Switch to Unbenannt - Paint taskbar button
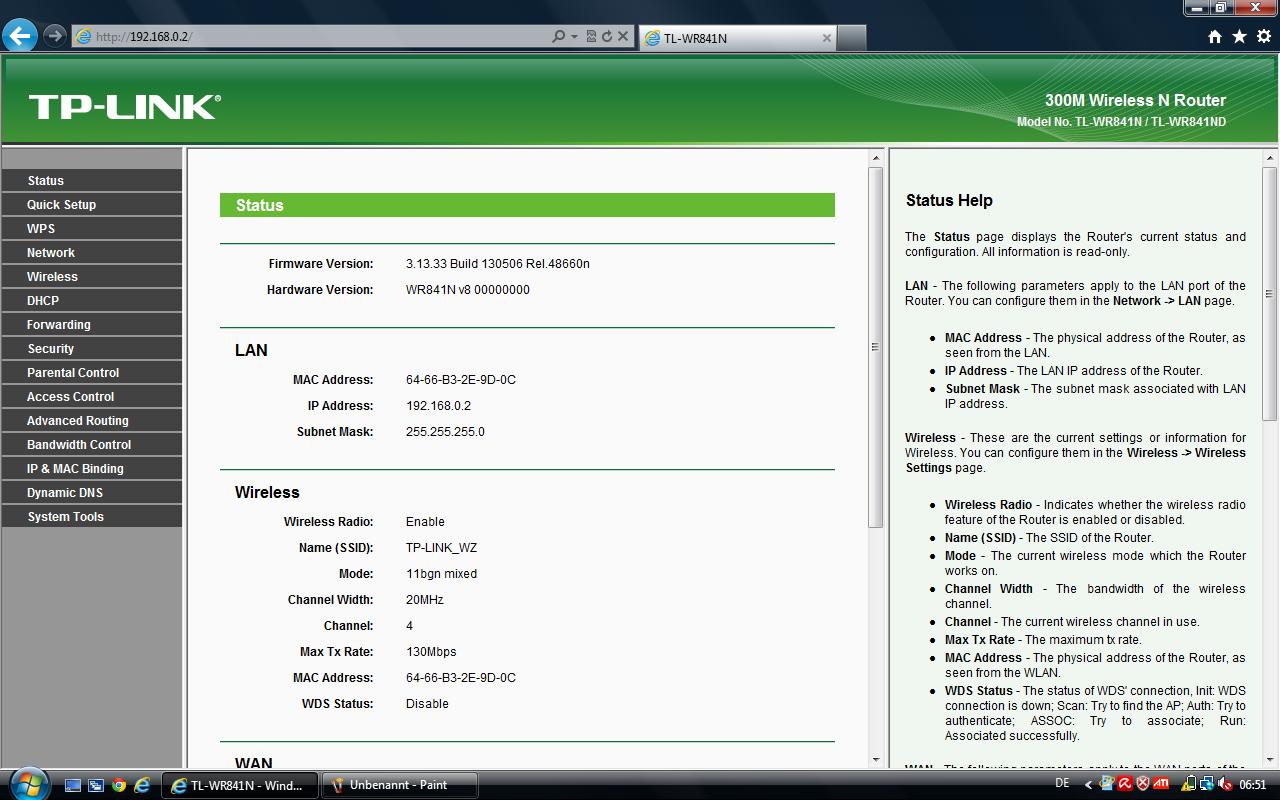 pyautogui.click(x=400, y=785)
